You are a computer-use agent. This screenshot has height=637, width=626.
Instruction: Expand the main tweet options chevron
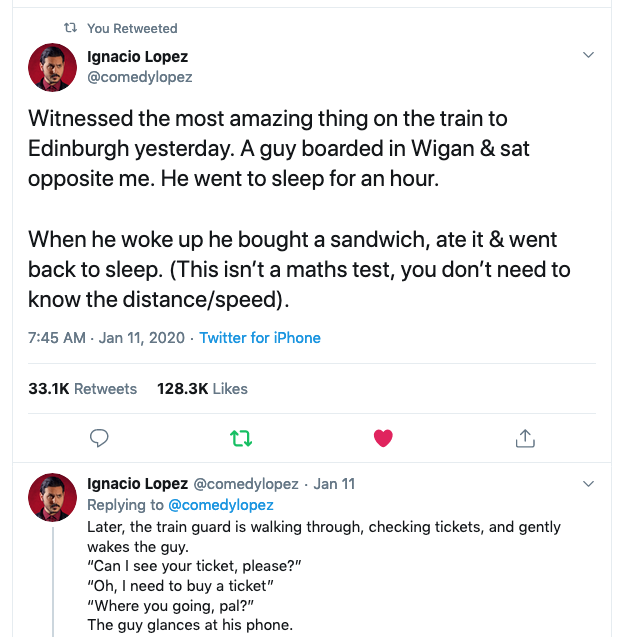[588, 54]
